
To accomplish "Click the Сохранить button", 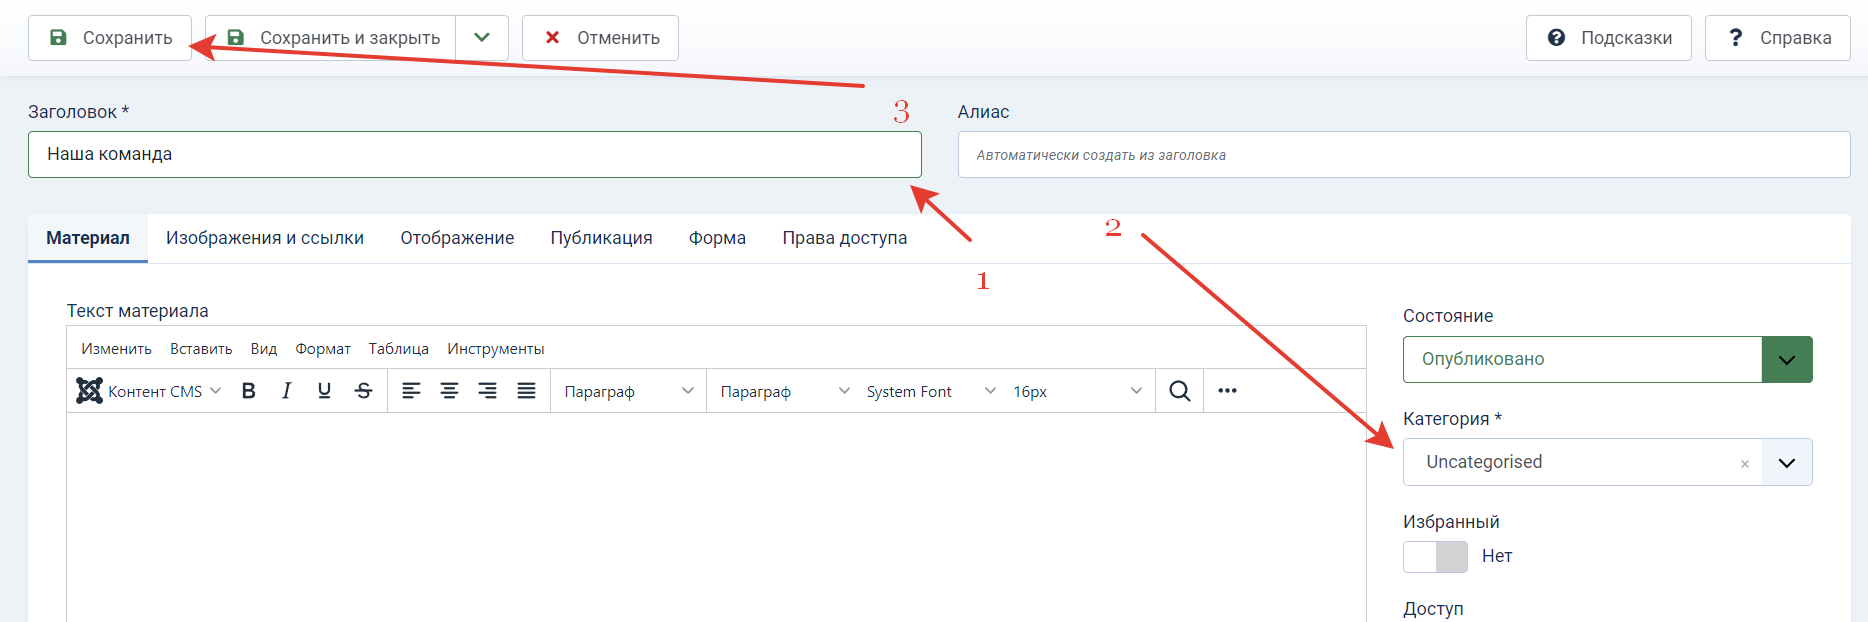I will [110, 38].
